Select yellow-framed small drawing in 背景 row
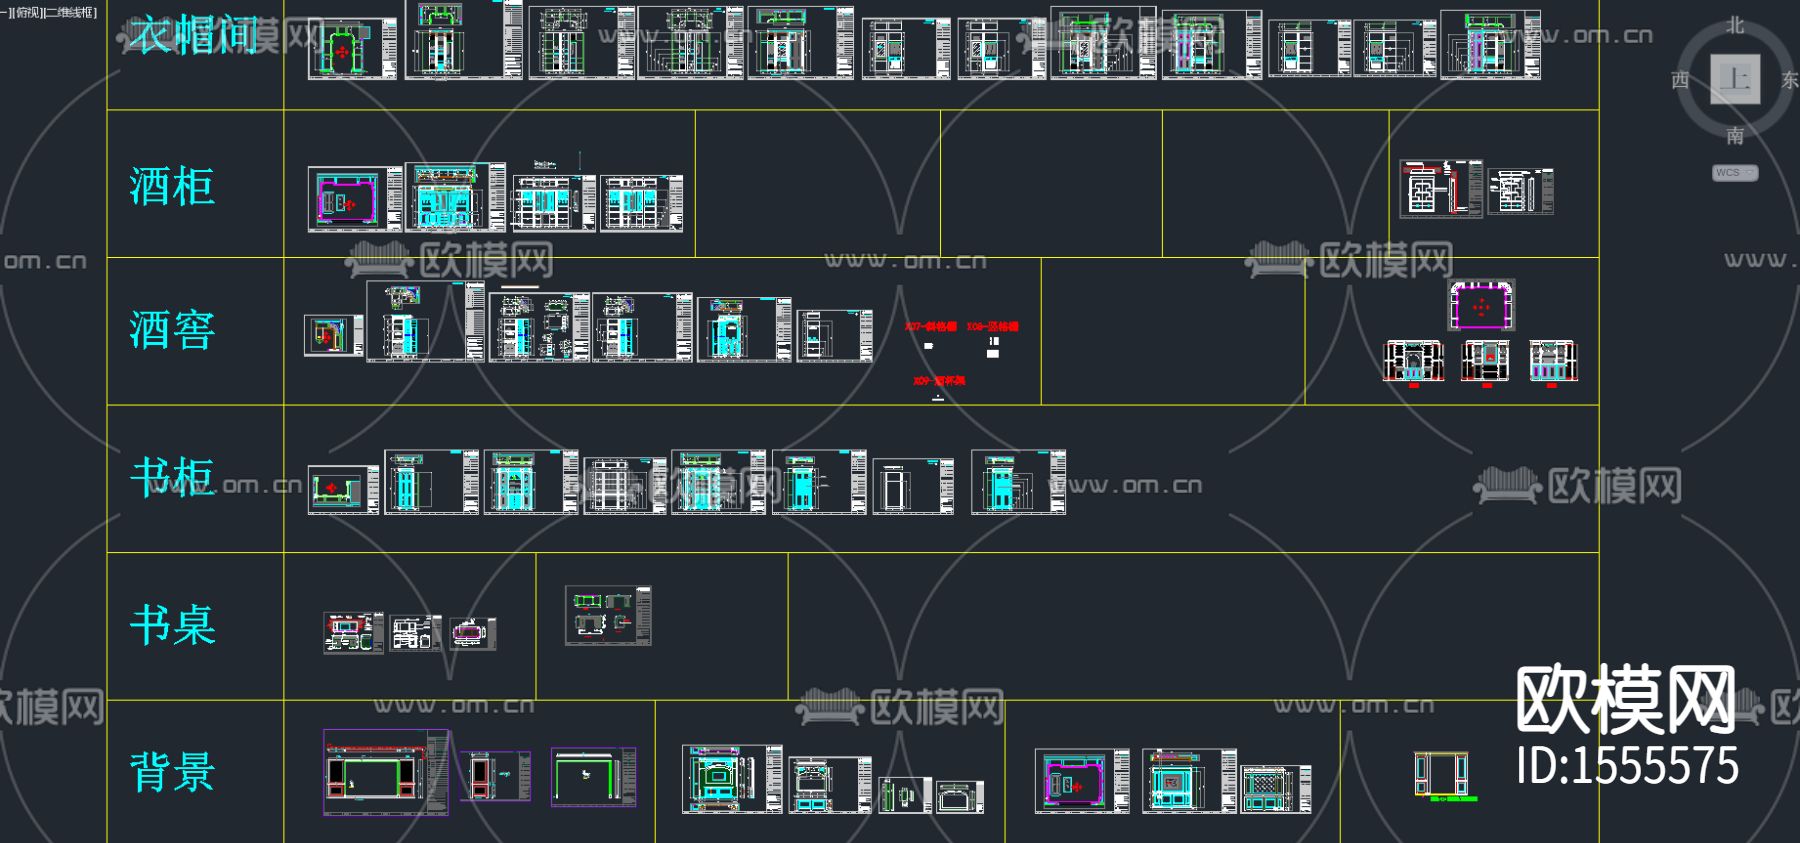This screenshot has height=843, width=1800. 1441,775
